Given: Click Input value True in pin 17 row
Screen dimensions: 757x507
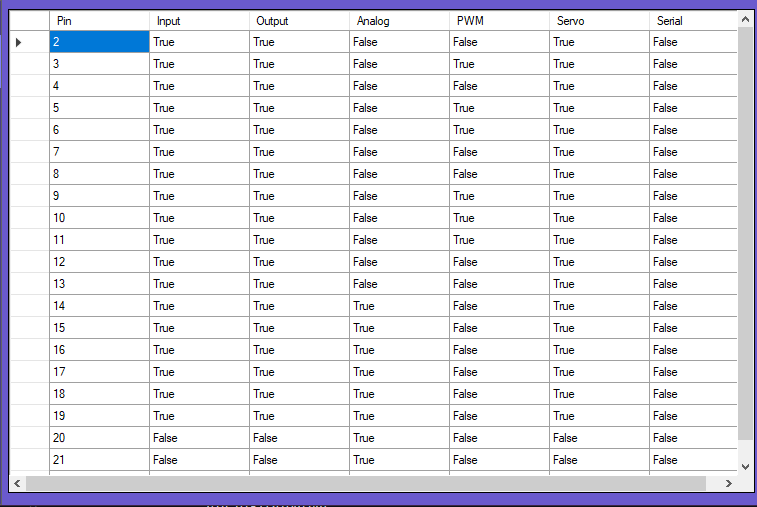Looking at the screenshot, I should pyautogui.click(x=199, y=371).
